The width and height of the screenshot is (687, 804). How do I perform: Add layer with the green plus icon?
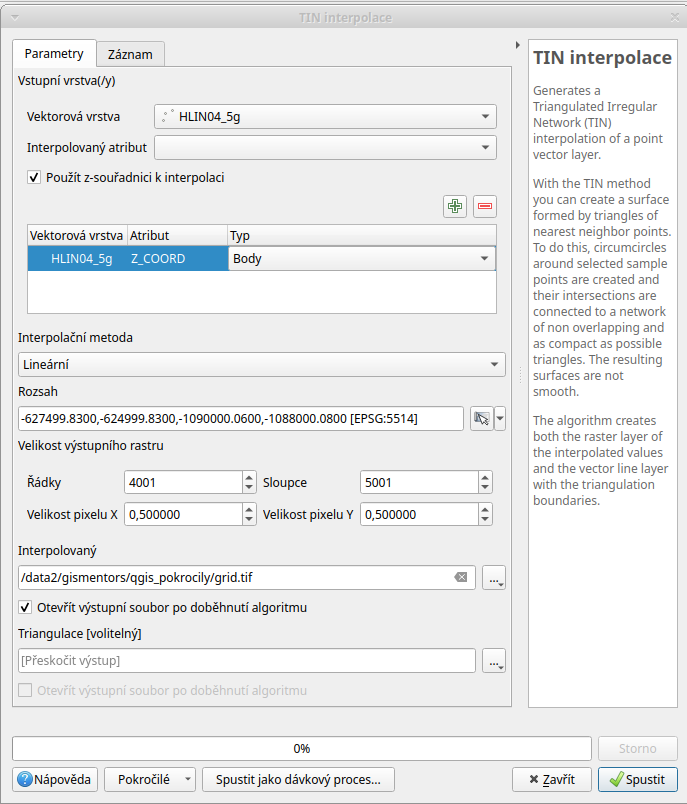[x=455, y=206]
